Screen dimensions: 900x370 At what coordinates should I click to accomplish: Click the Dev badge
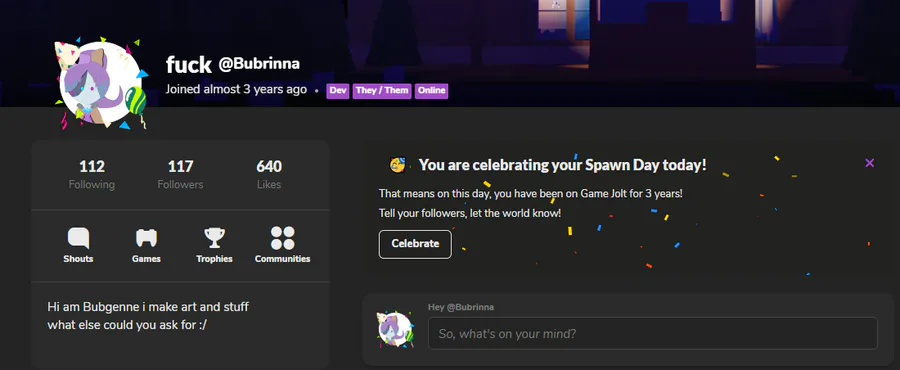click(x=338, y=91)
